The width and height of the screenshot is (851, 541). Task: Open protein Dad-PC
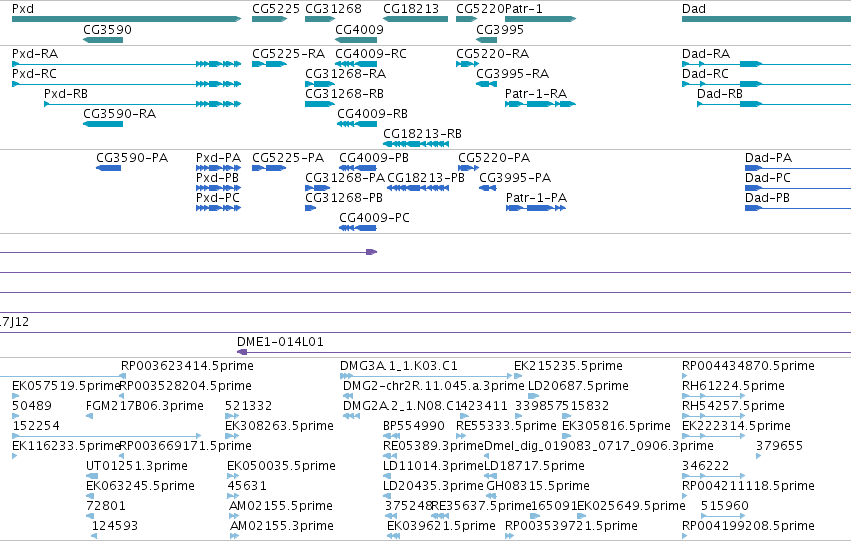pos(767,178)
